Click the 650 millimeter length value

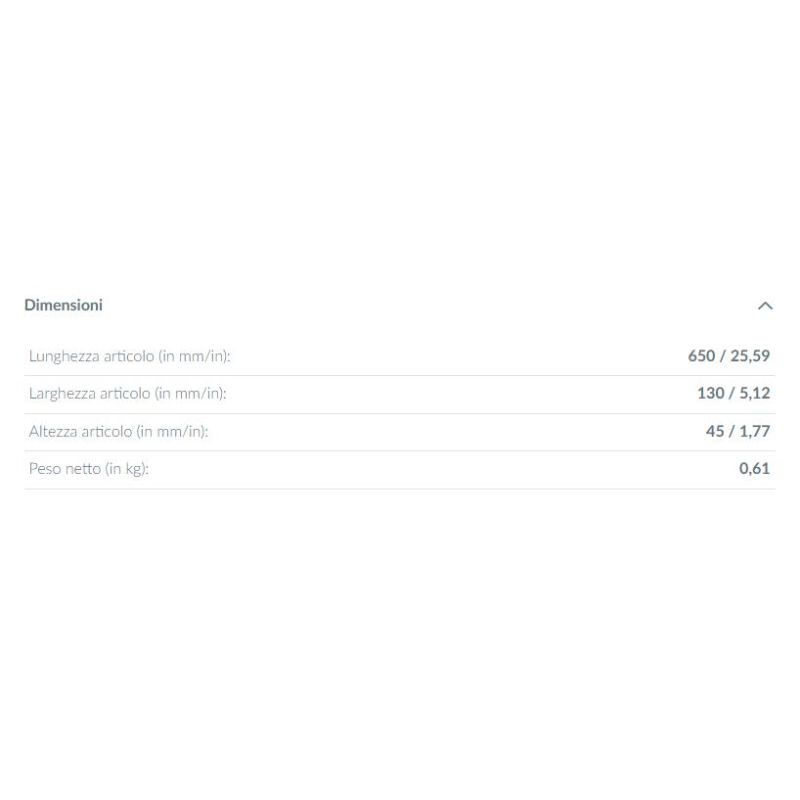click(x=701, y=356)
